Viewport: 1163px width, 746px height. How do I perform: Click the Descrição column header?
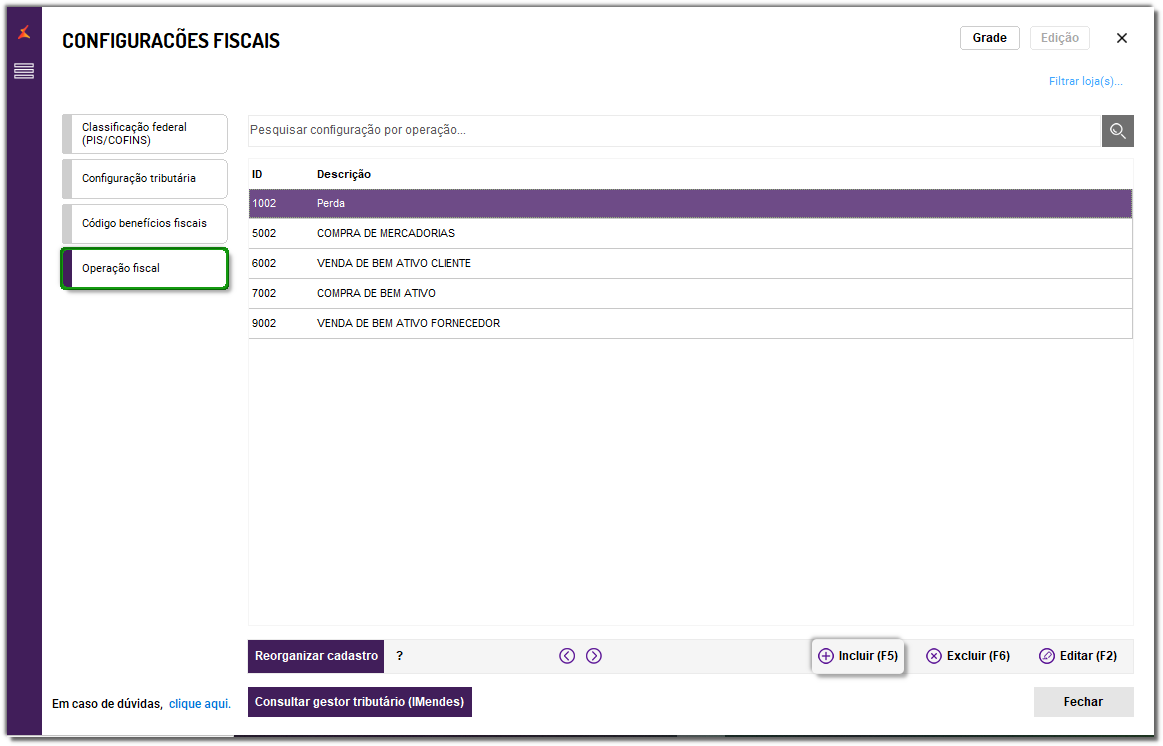tap(343, 175)
